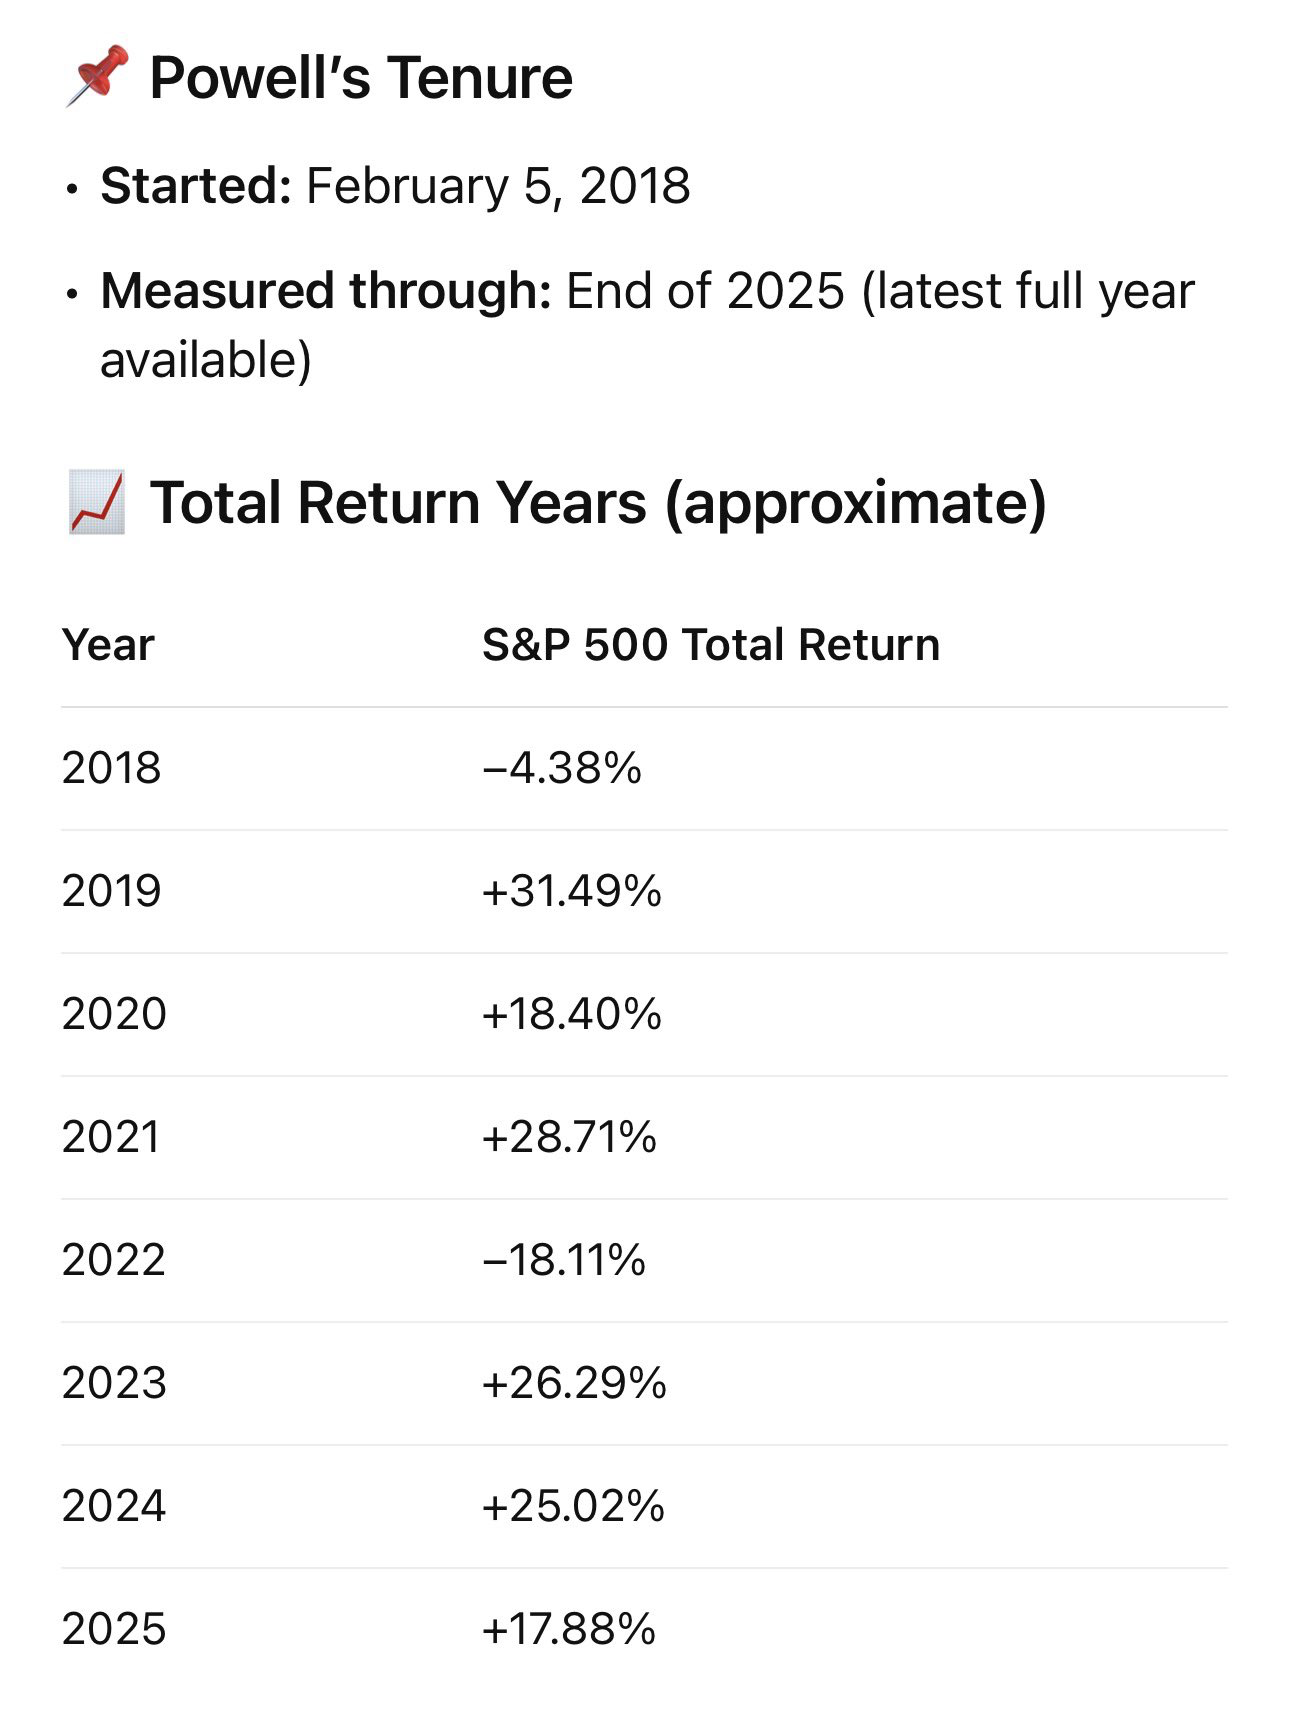Select the Powell's Tenure heading
The height and width of the screenshot is (1710, 1290).
click(x=360, y=78)
